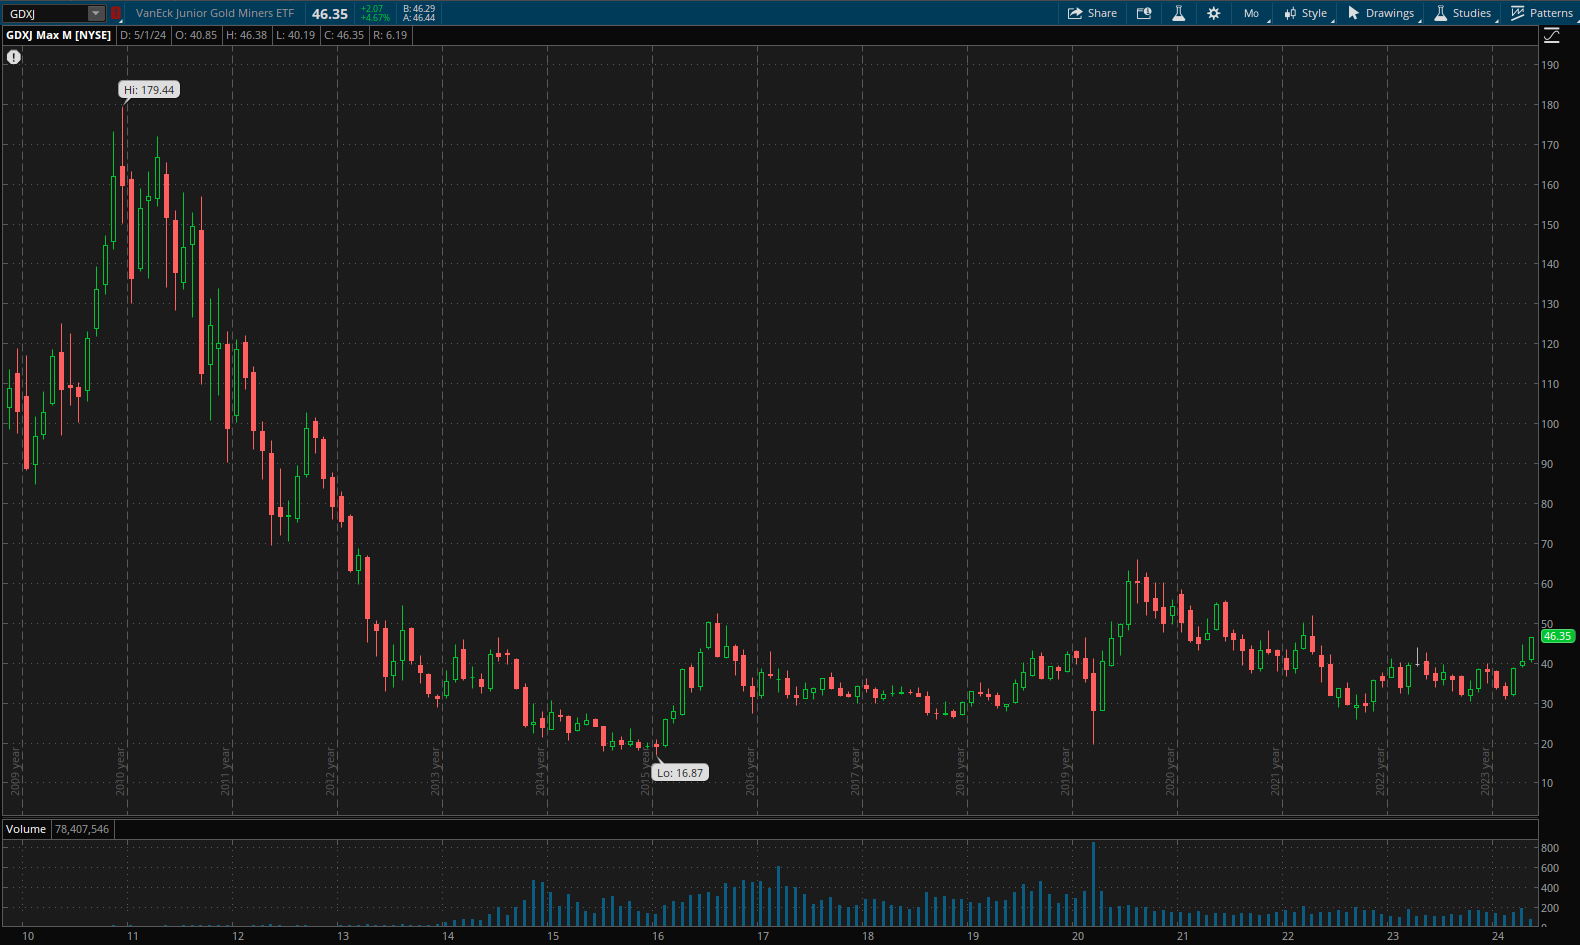Click the GDXJ symbol input field

46,13
